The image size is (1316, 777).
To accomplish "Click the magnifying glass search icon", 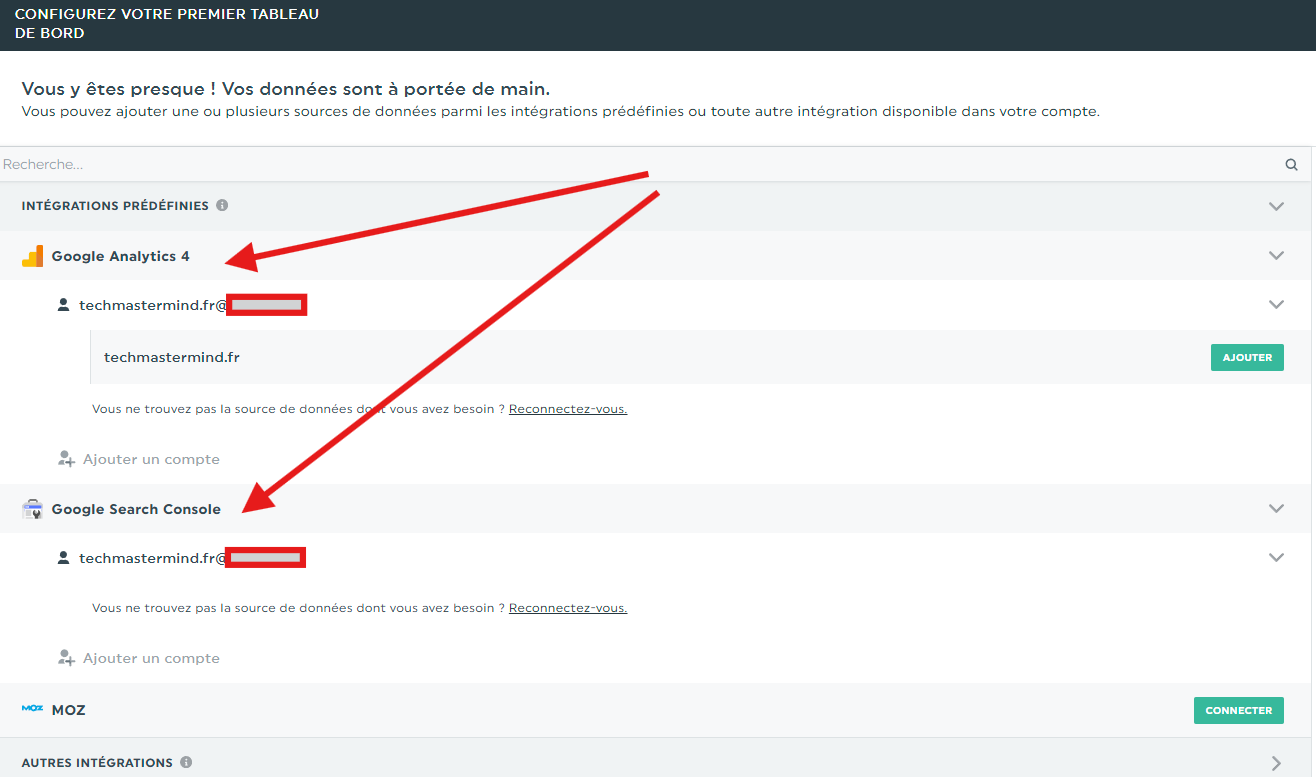I will 1290,164.
